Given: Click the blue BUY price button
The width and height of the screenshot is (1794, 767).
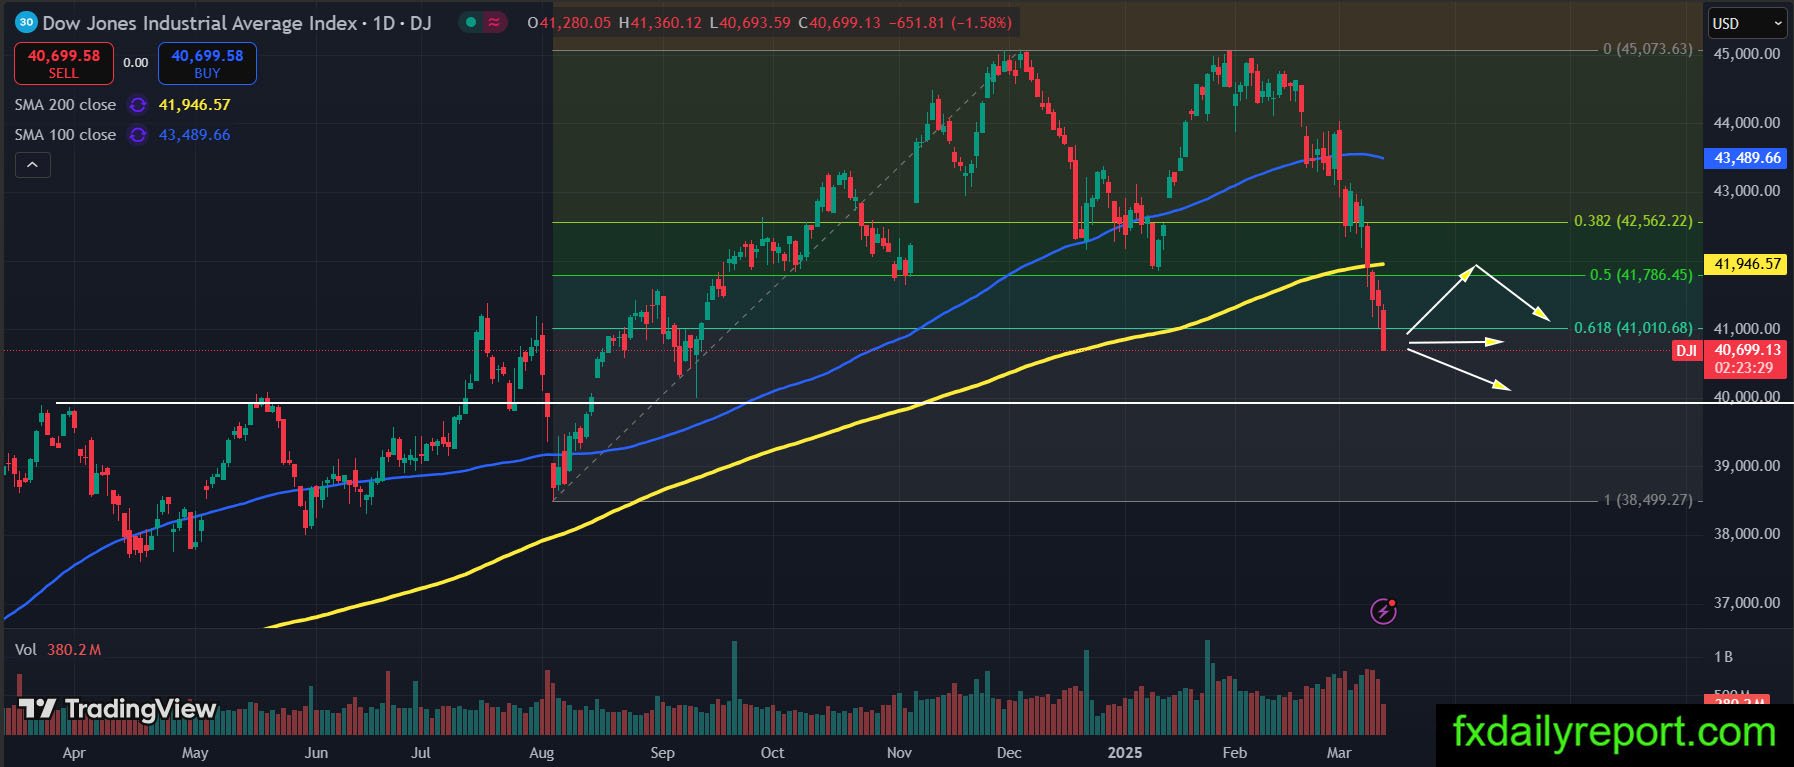Looking at the screenshot, I should 207,63.
